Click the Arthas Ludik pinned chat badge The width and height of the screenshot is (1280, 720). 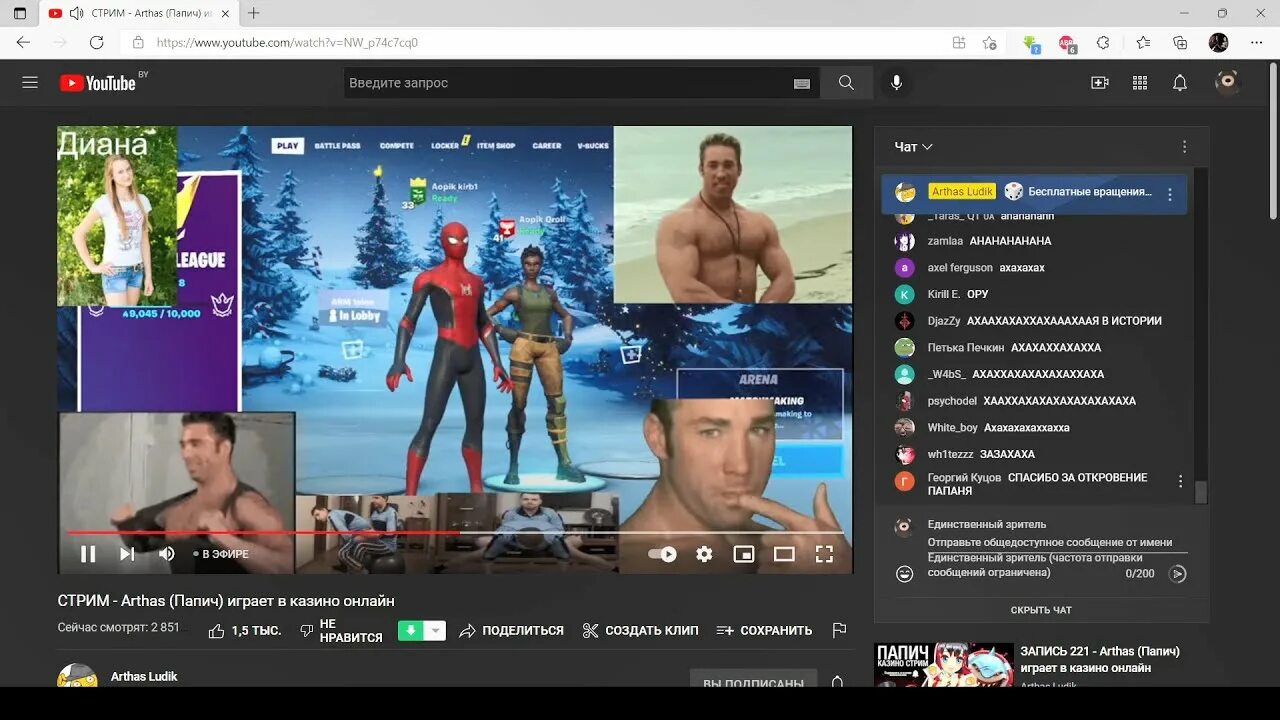(962, 191)
